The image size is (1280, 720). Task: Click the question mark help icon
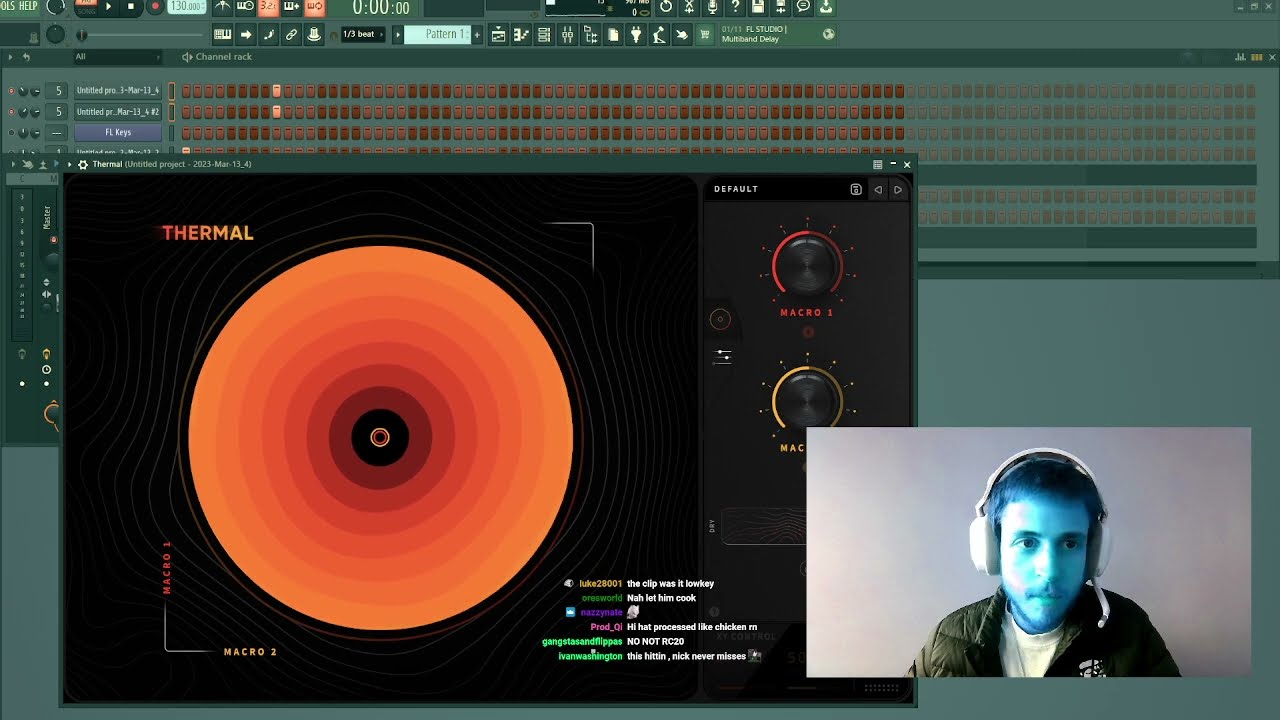coord(735,6)
